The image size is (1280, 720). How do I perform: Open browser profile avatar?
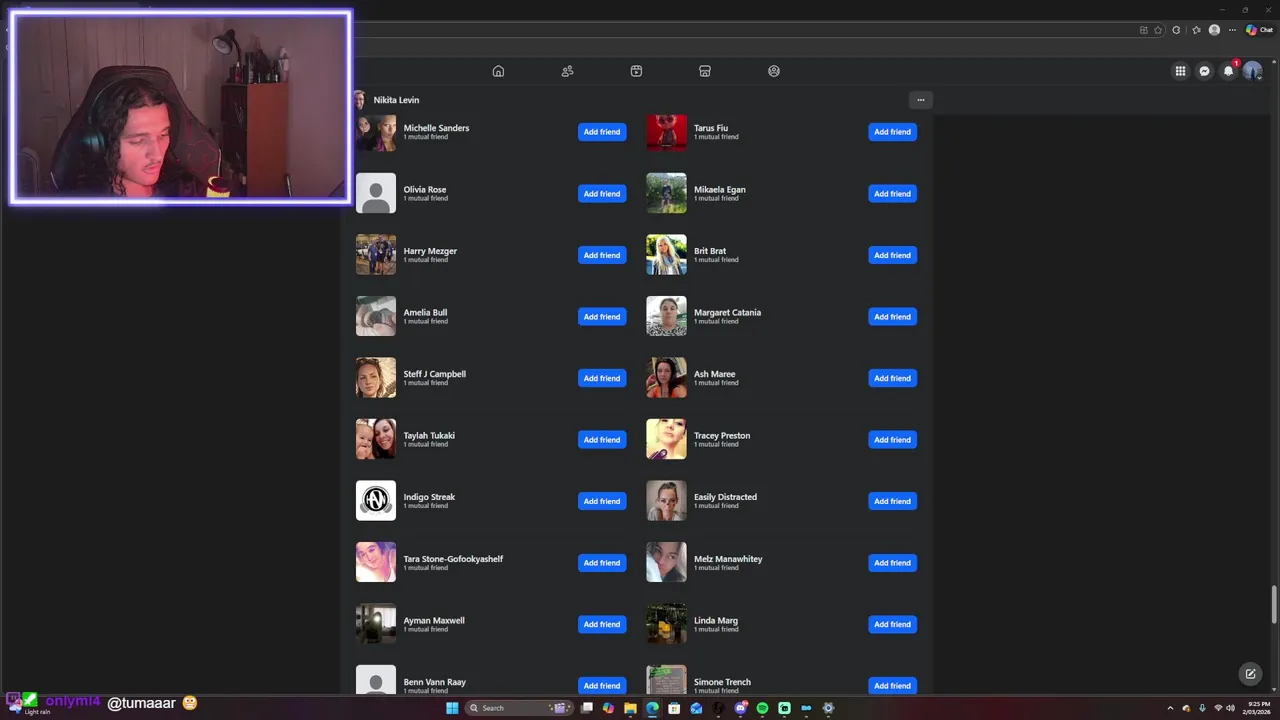(1214, 30)
